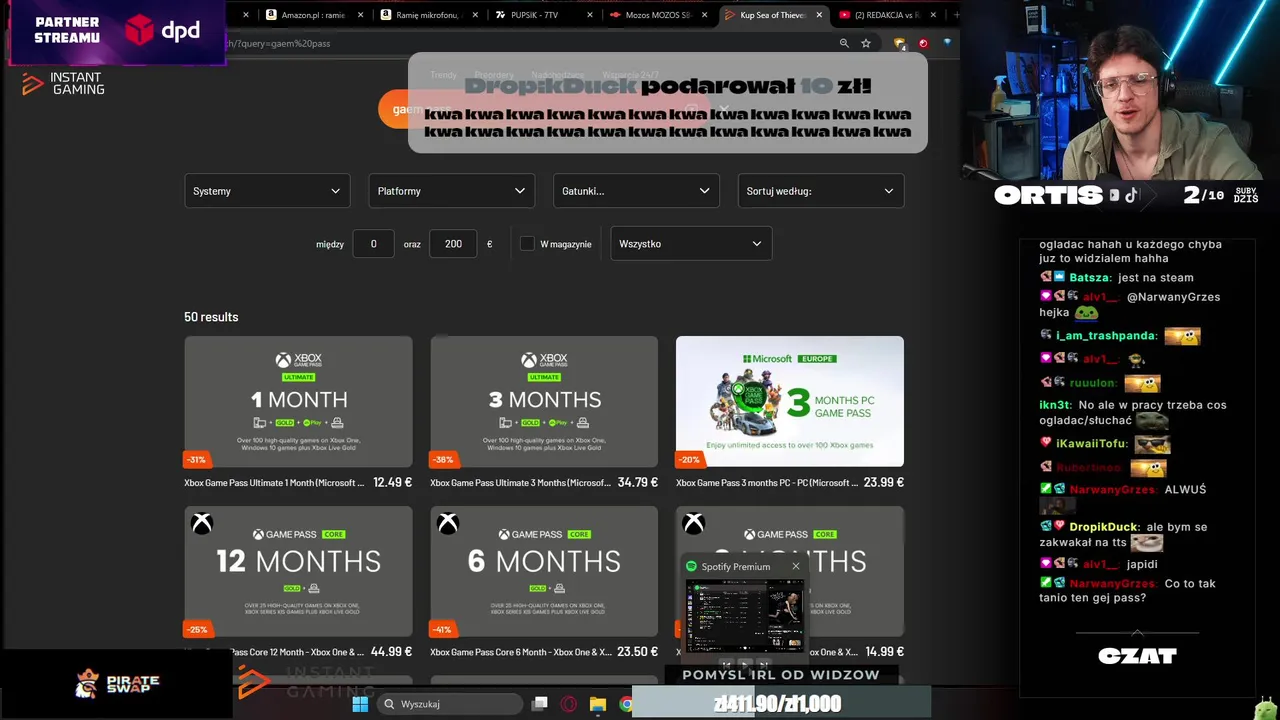This screenshot has height=720, width=1280.
Task: Click the iKawaiiTofu username in chat
Action: coord(1092,443)
